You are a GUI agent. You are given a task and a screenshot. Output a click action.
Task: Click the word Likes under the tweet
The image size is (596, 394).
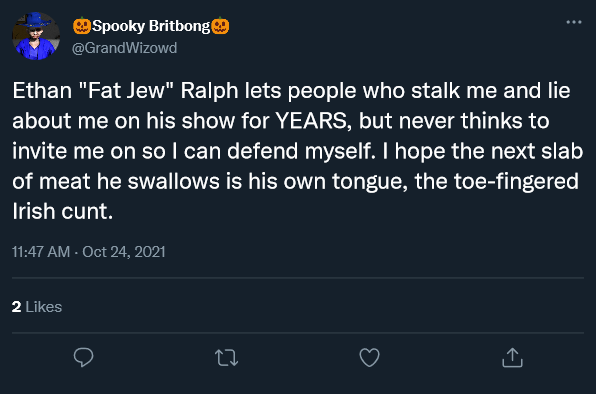pos(44,307)
